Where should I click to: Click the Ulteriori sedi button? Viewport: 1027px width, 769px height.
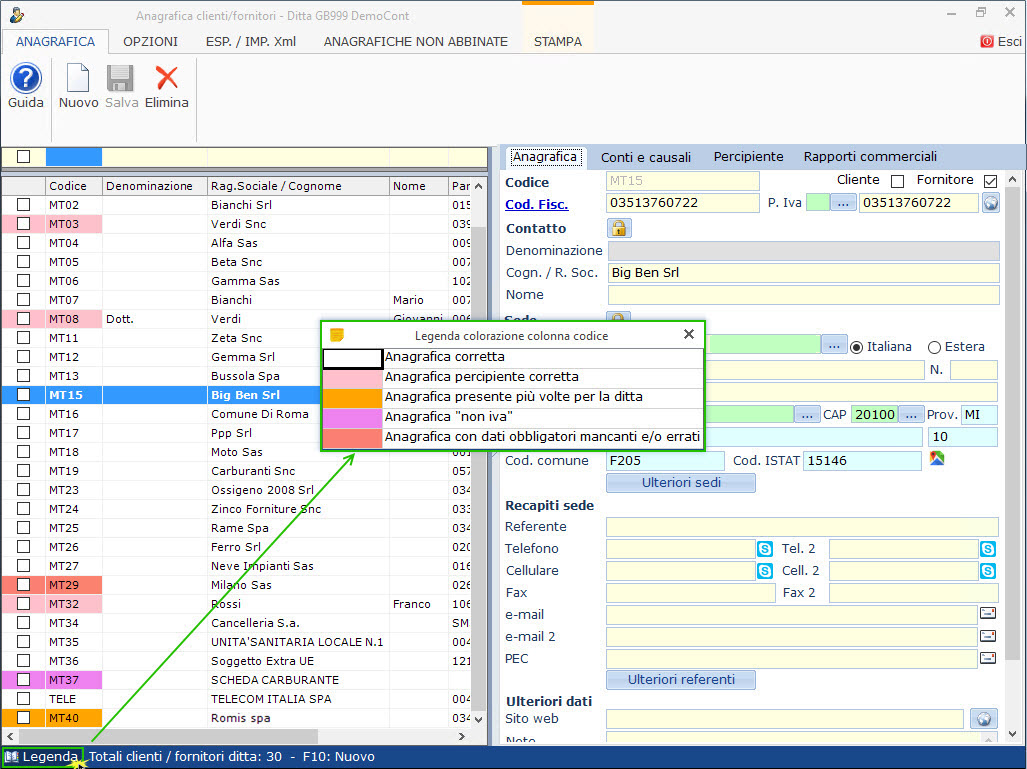point(680,483)
